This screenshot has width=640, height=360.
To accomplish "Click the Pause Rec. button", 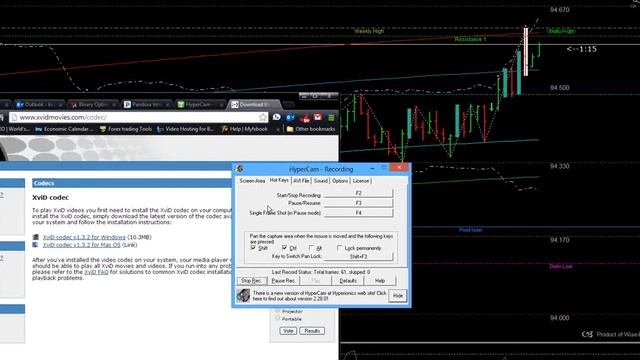I will [283, 281].
